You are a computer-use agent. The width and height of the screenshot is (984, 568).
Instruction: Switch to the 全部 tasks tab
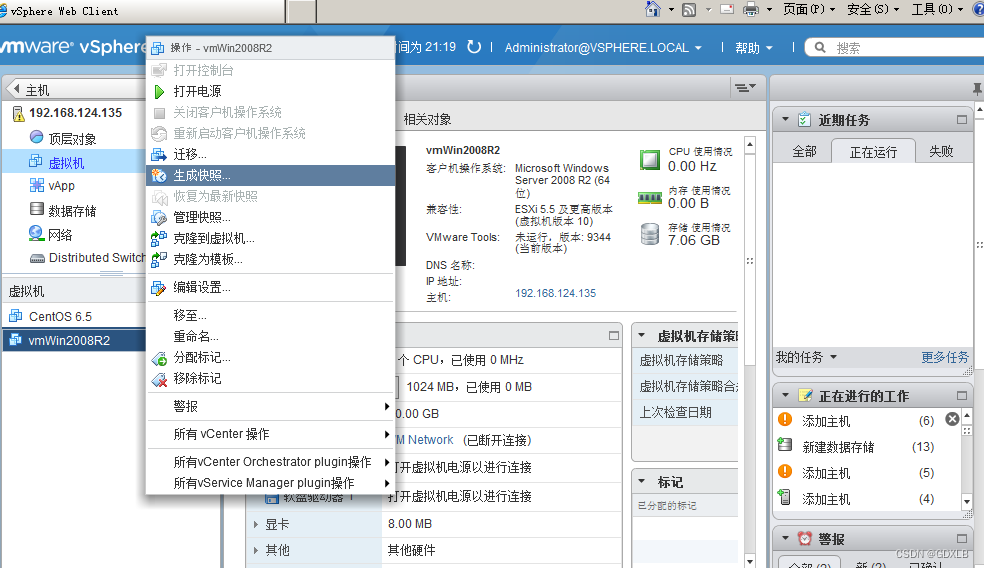click(804, 151)
